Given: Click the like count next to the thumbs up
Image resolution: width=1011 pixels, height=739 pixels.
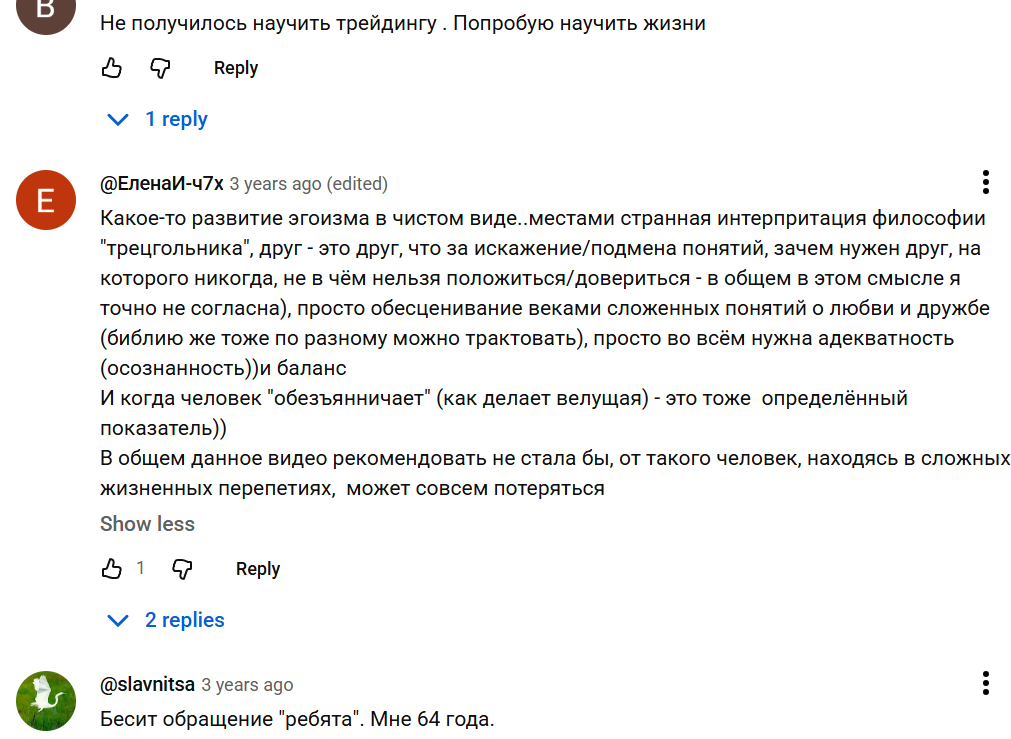Looking at the screenshot, I should (140, 568).
